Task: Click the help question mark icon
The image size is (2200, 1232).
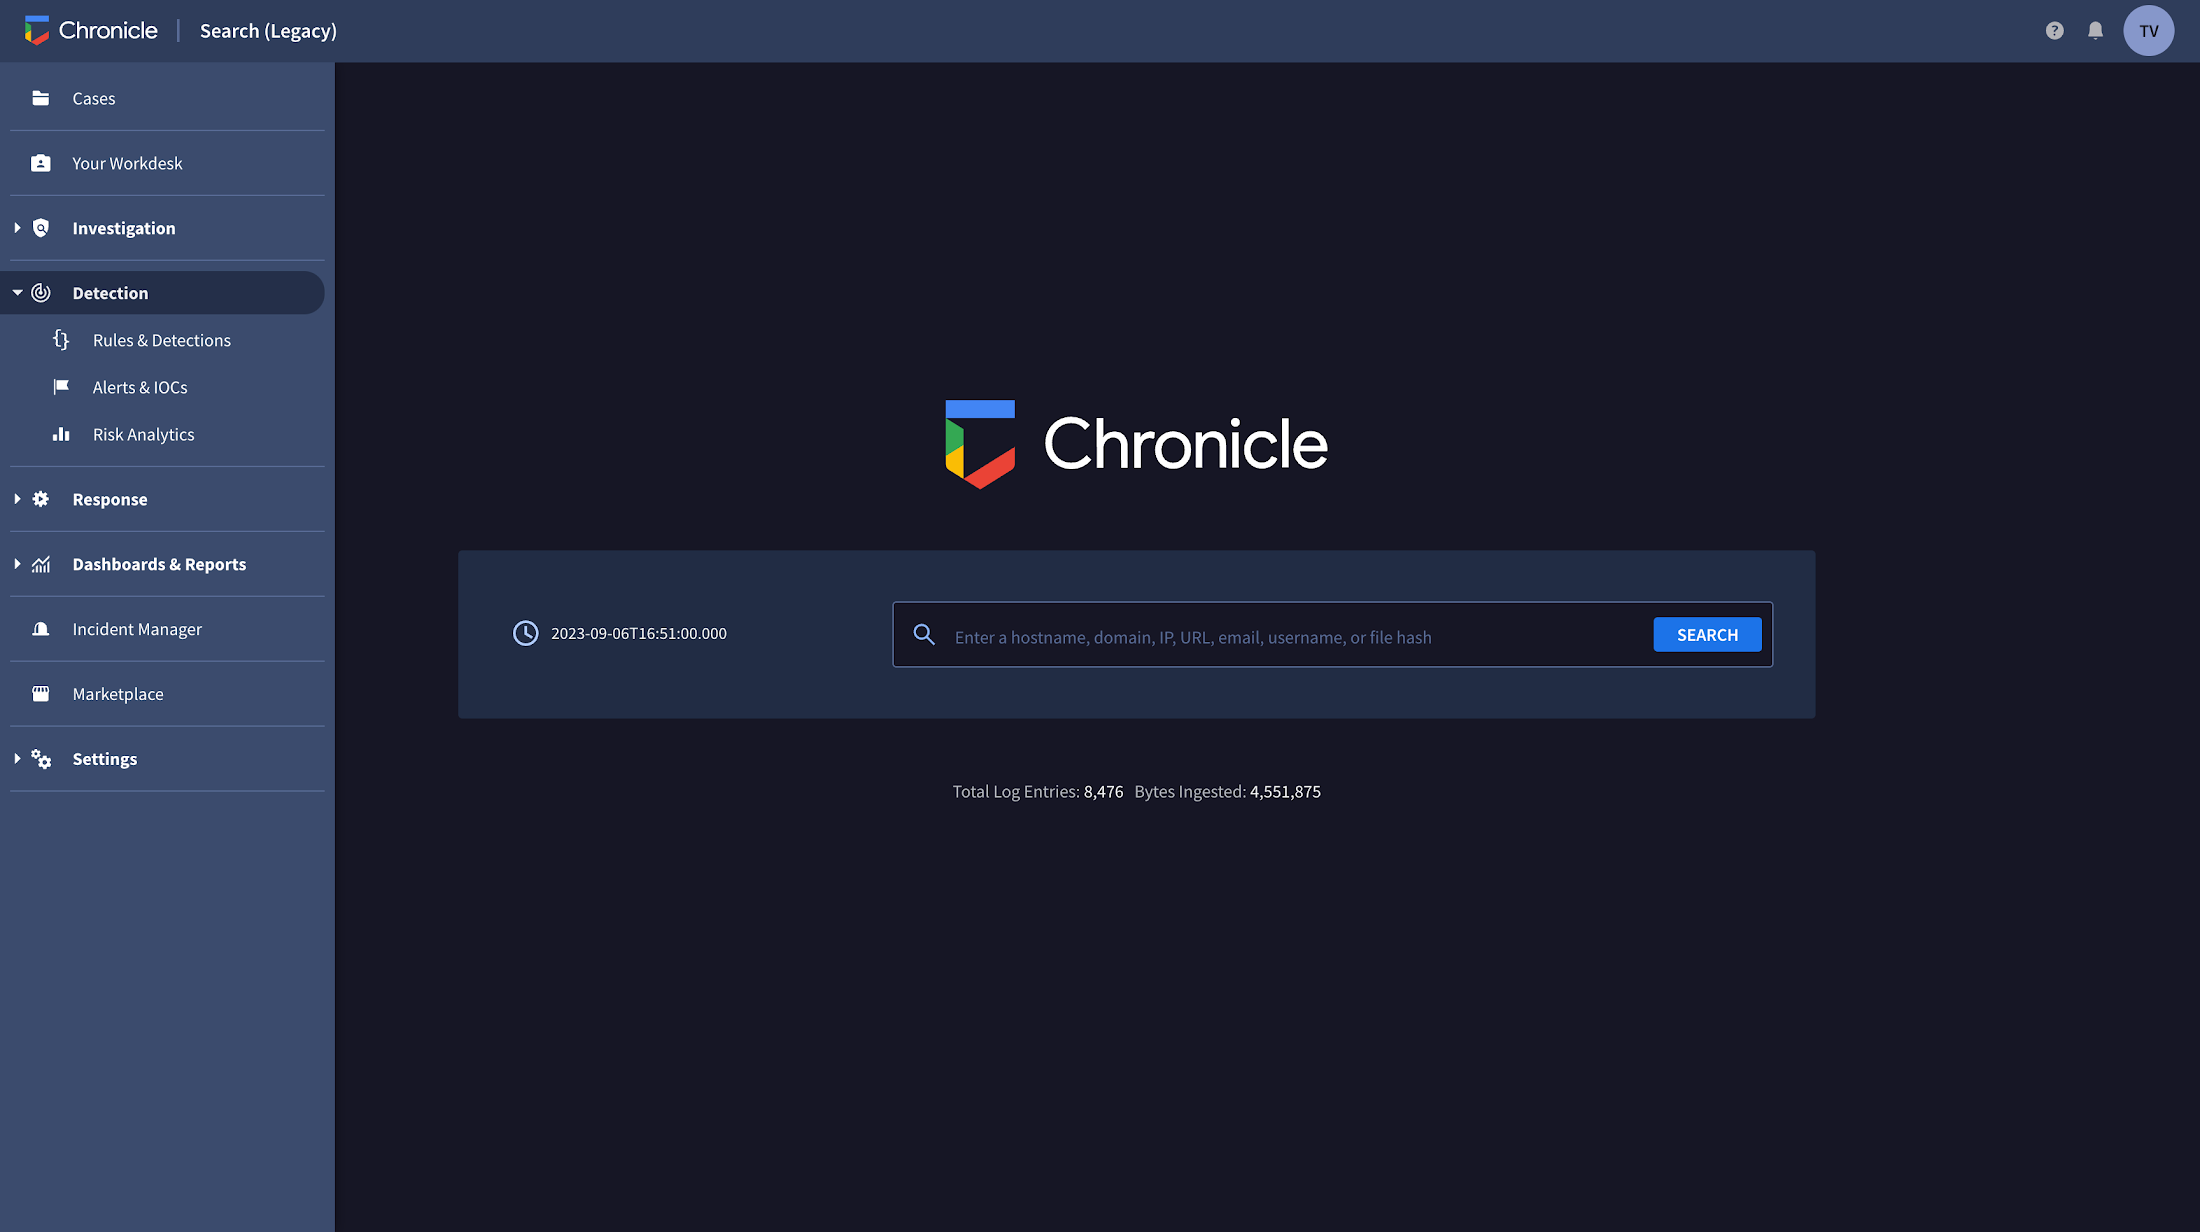Action: coord(2055,30)
